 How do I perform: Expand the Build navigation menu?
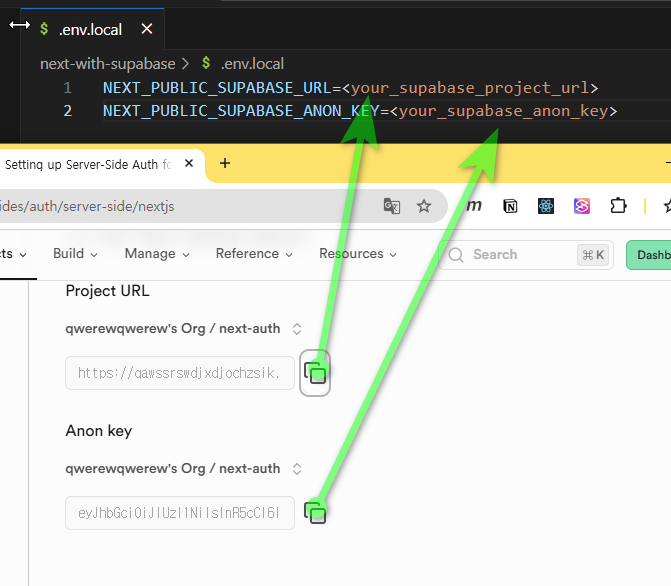75,254
